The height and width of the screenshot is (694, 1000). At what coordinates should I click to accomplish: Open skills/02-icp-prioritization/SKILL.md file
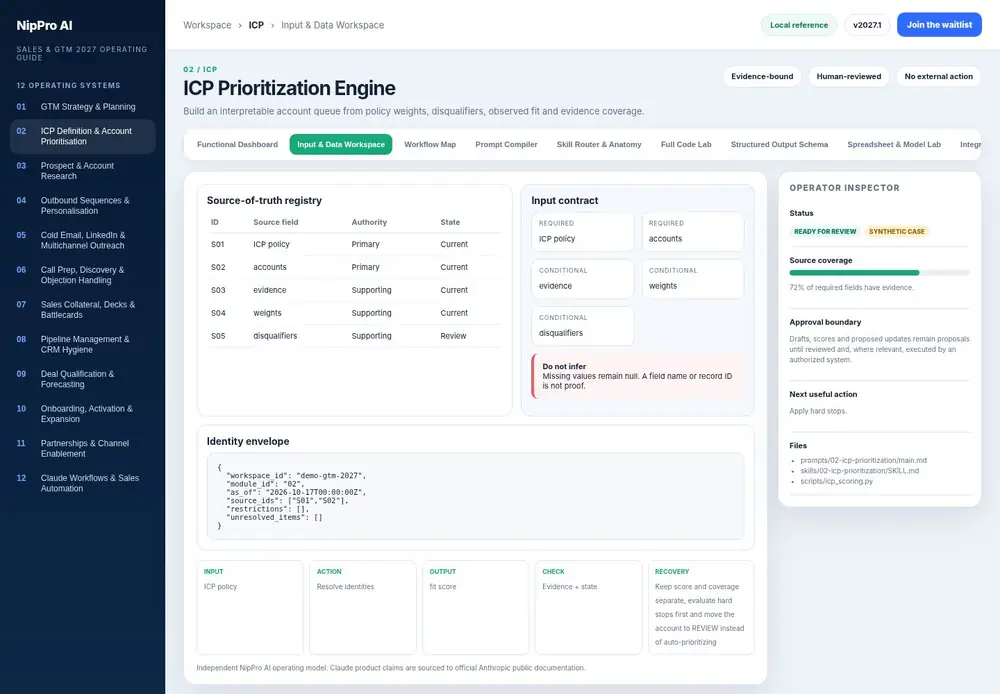tap(860, 471)
